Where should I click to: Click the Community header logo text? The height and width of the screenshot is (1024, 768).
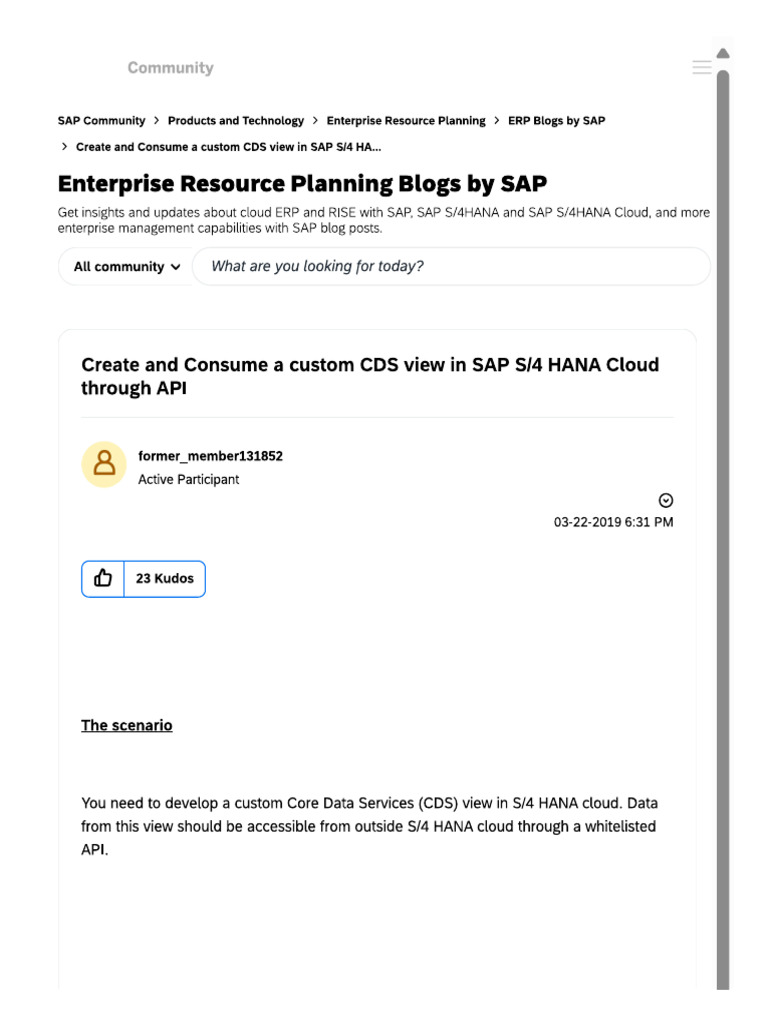(x=170, y=68)
